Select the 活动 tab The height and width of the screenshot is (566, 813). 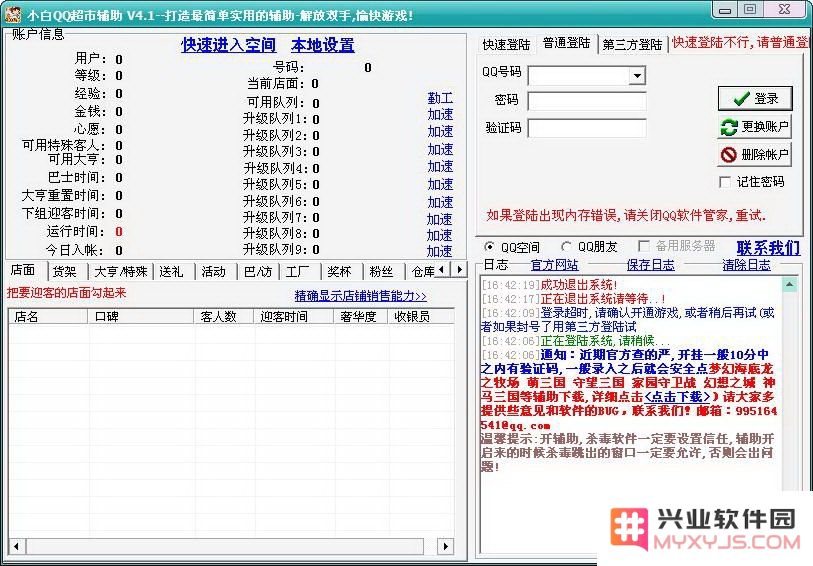214,272
